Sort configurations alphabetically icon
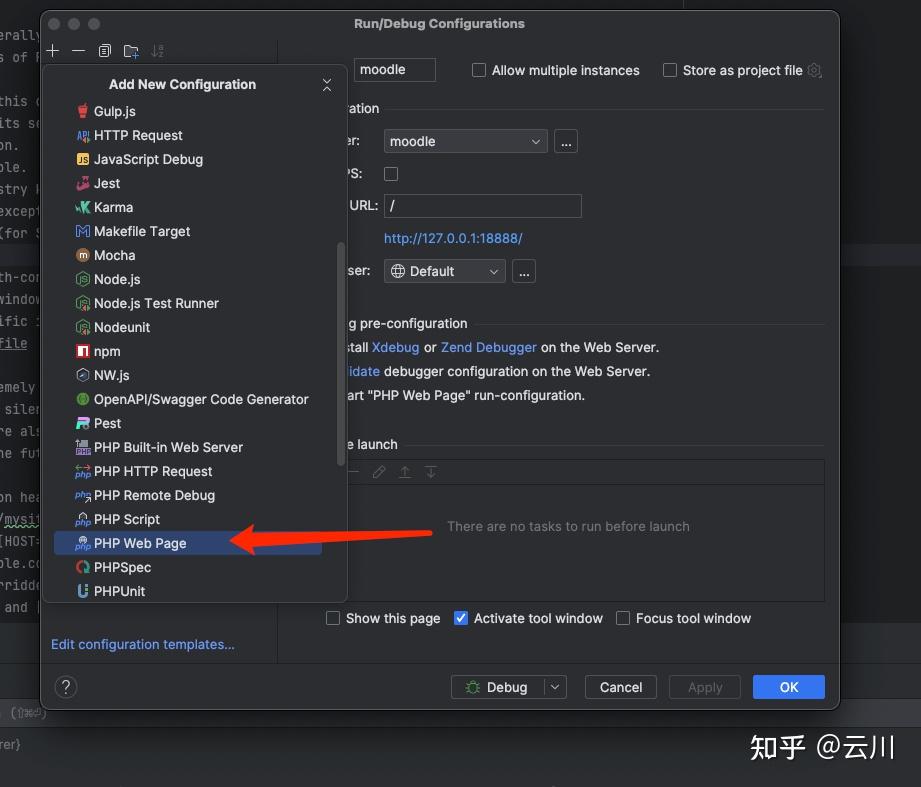The width and height of the screenshot is (921, 787). coord(157,51)
